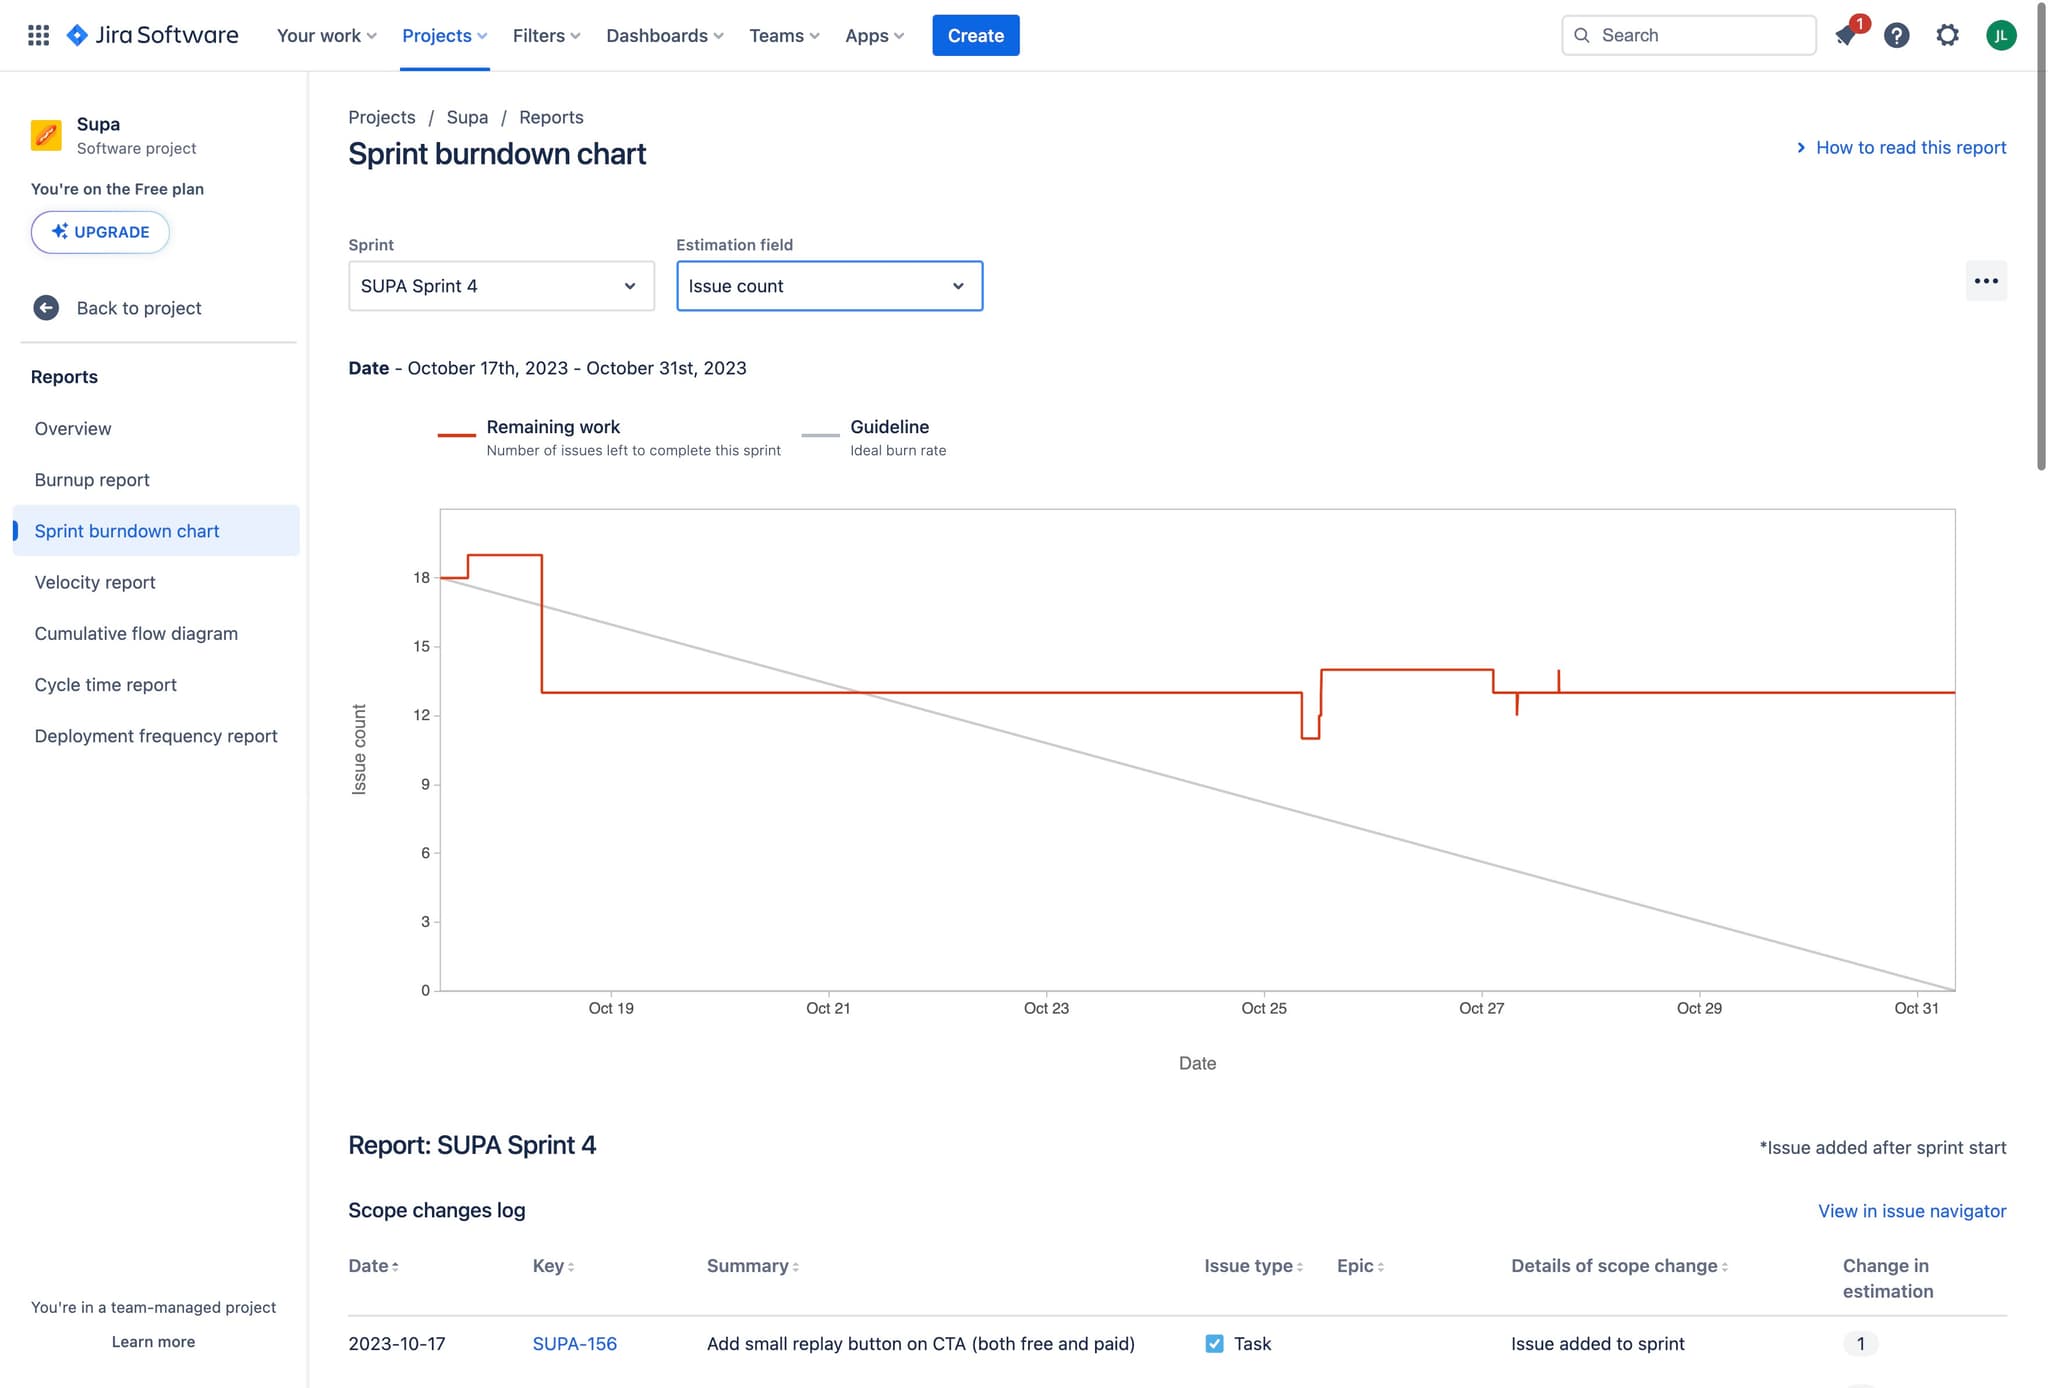
Task: Click the JL user avatar
Action: (2000, 36)
